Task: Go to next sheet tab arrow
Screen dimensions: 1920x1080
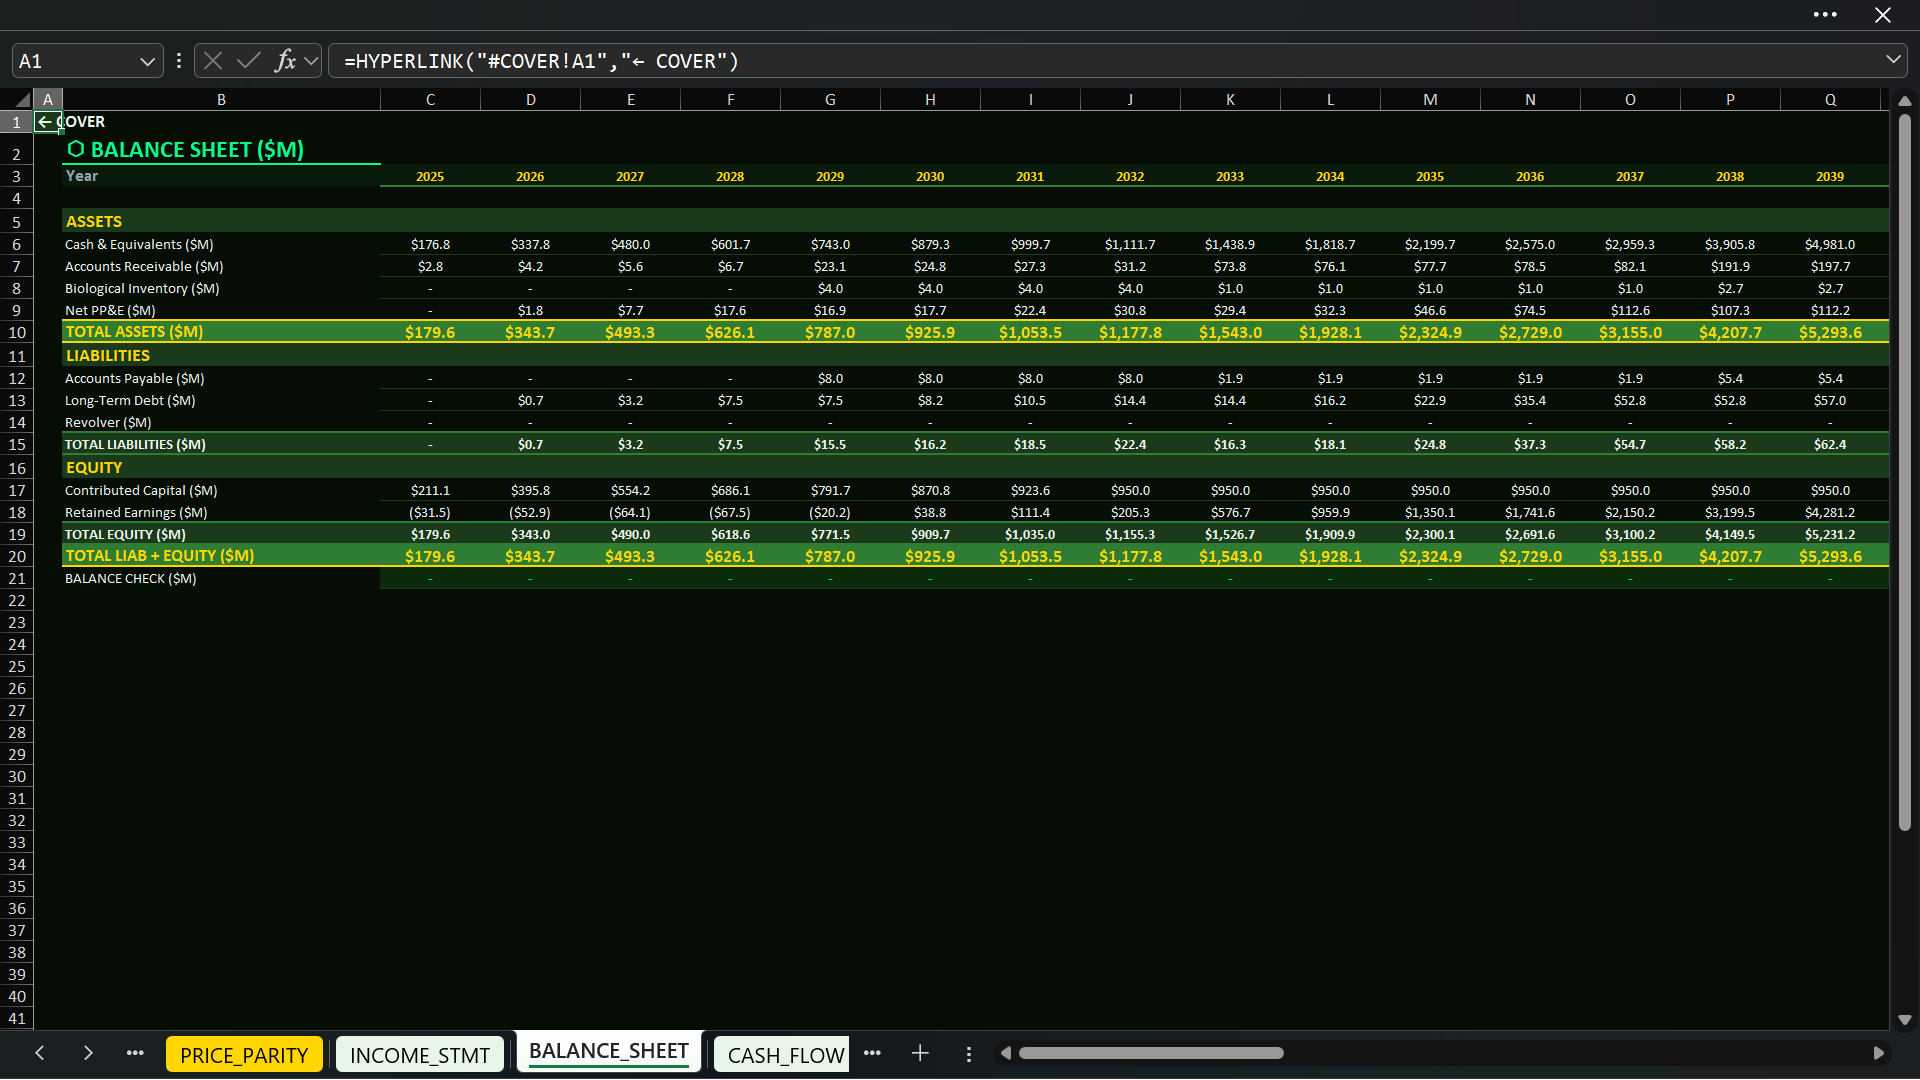Action: [x=88, y=1053]
